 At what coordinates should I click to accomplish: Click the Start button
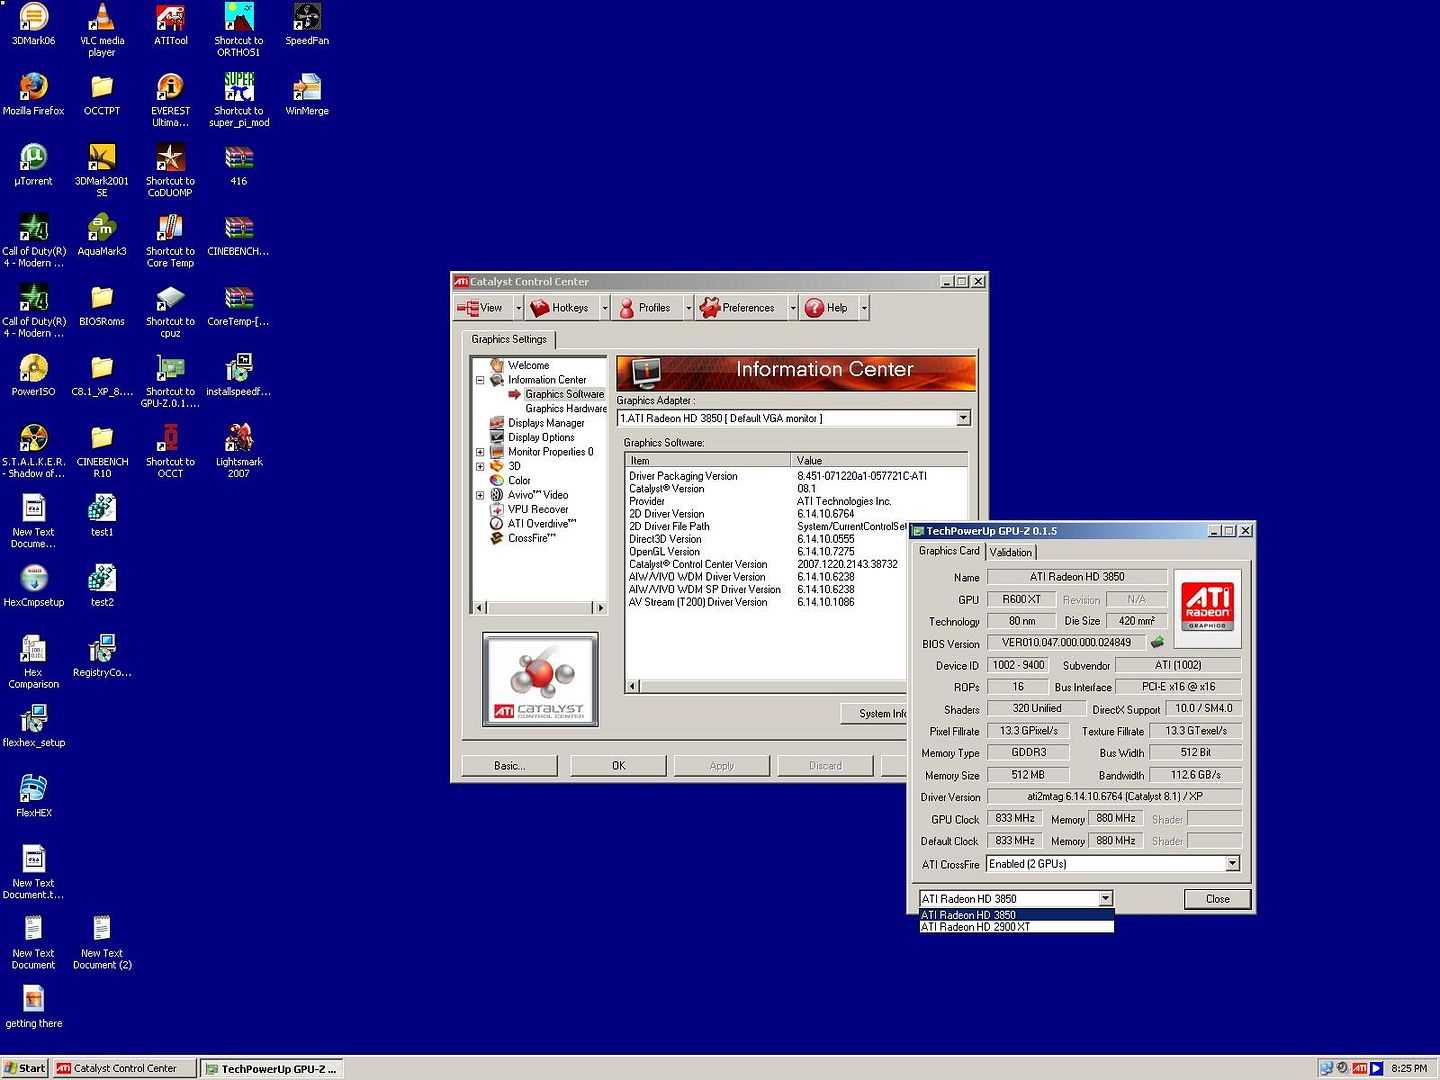[24, 1068]
